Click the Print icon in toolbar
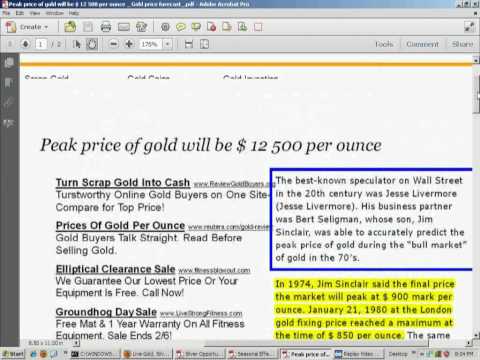 pos(106,27)
